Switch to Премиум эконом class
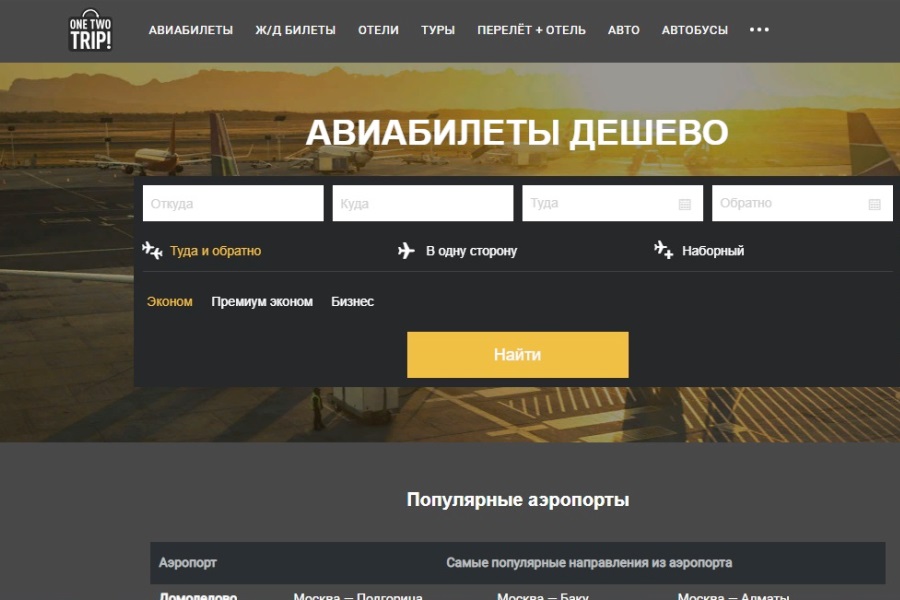900x600 pixels. click(262, 302)
